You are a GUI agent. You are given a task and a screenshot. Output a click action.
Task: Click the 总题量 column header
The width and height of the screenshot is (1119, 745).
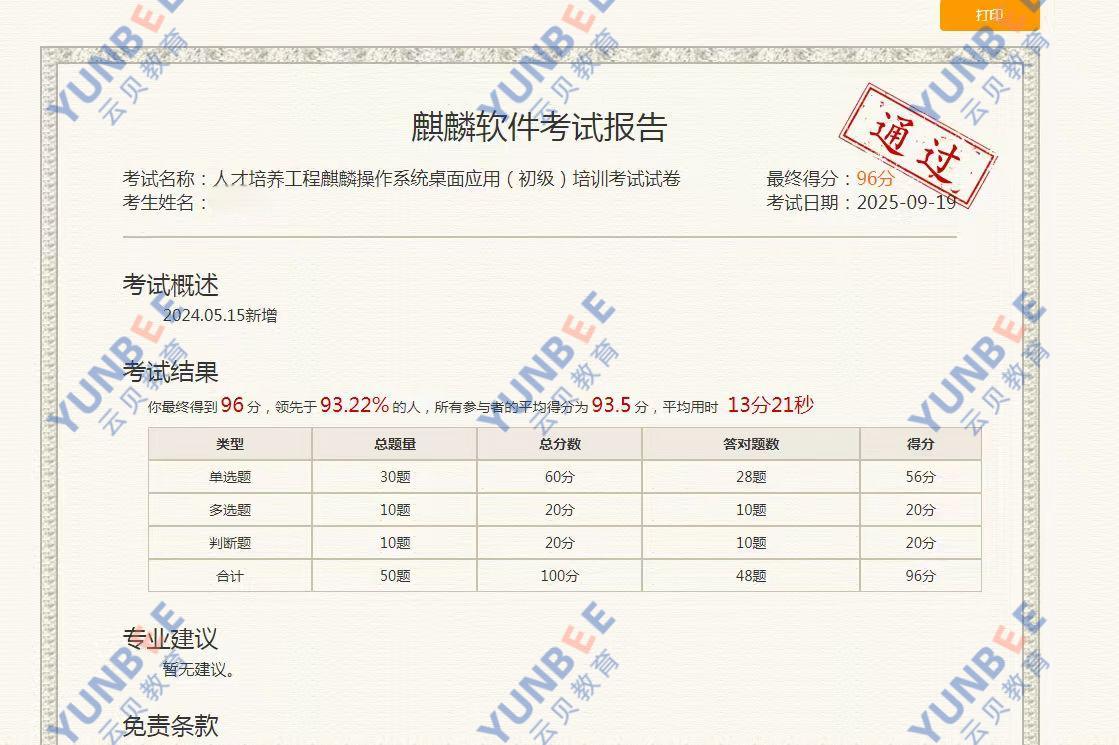pos(395,444)
